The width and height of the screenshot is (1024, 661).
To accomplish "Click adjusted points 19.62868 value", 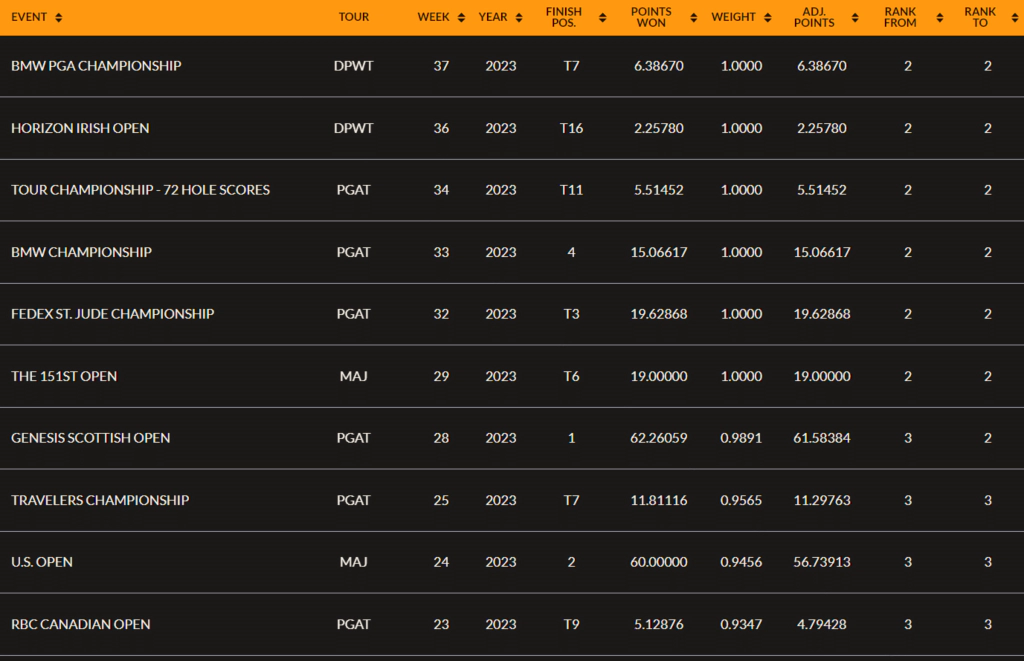I will pyautogui.click(x=822, y=314).
